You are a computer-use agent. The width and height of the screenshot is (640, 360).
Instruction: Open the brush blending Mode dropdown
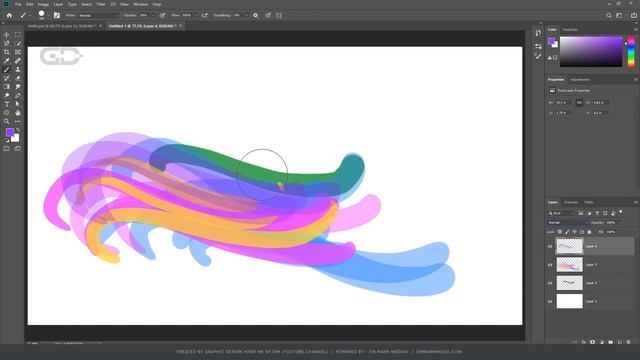point(98,15)
